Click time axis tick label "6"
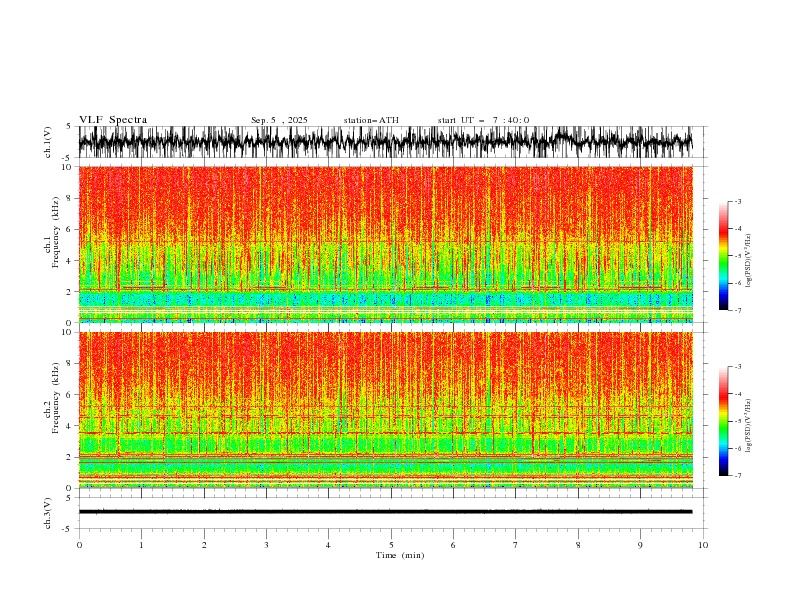The image size is (792, 612). pyautogui.click(x=453, y=545)
